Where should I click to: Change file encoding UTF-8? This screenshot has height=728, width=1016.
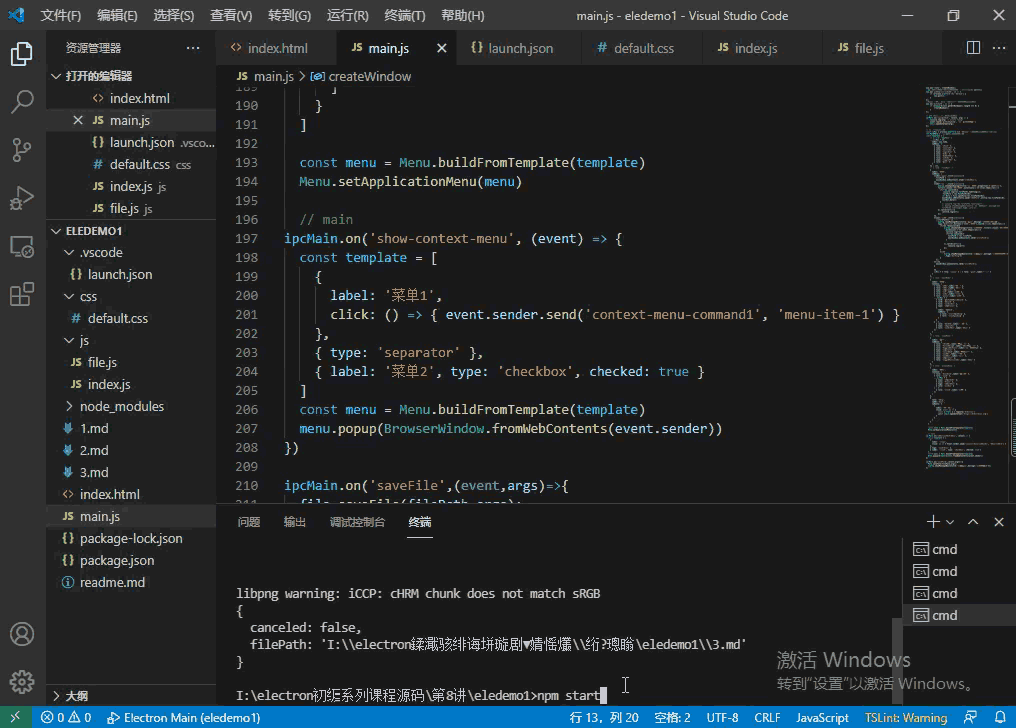[x=722, y=718]
